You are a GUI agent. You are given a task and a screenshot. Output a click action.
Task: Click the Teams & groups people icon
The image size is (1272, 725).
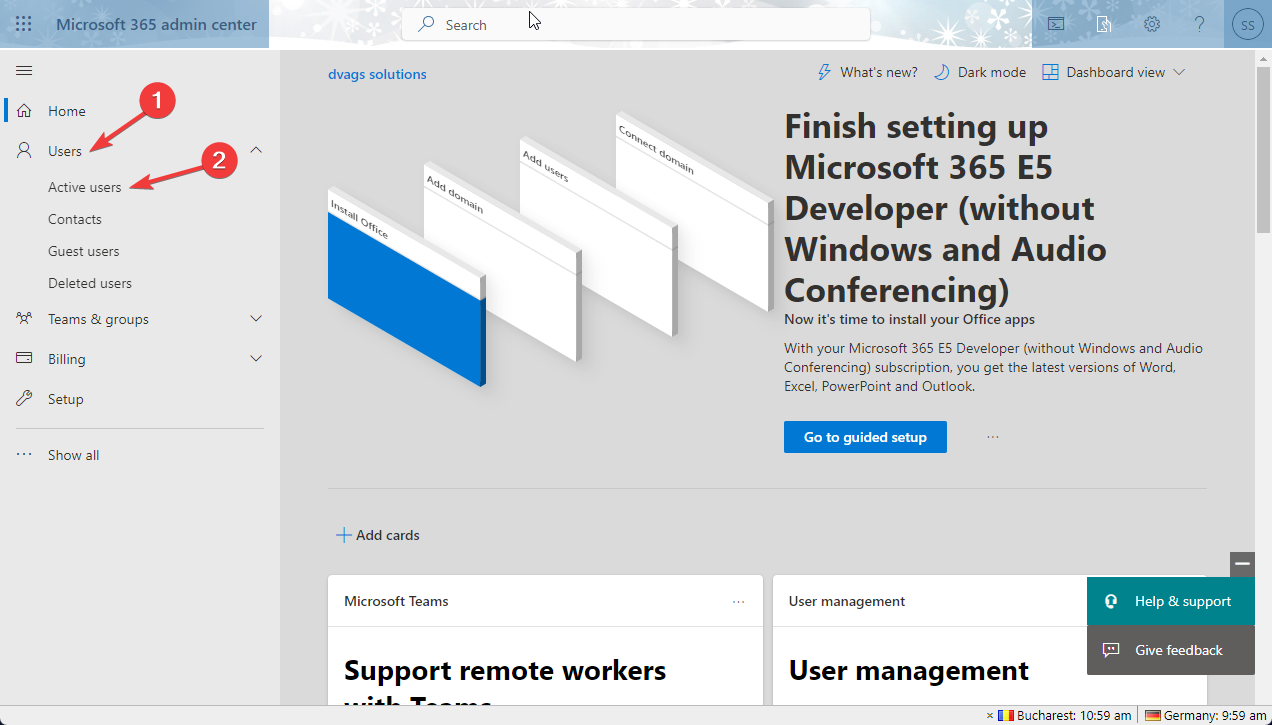coord(24,319)
